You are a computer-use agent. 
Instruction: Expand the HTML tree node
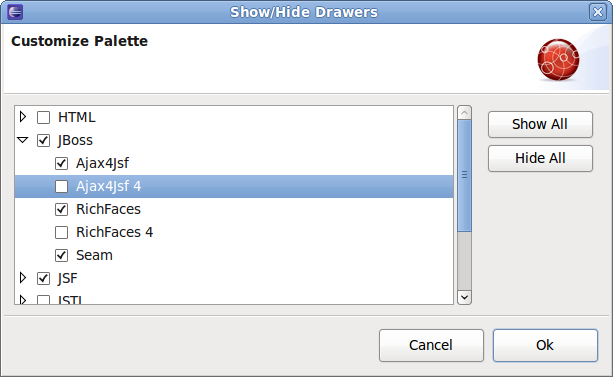[23, 117]
